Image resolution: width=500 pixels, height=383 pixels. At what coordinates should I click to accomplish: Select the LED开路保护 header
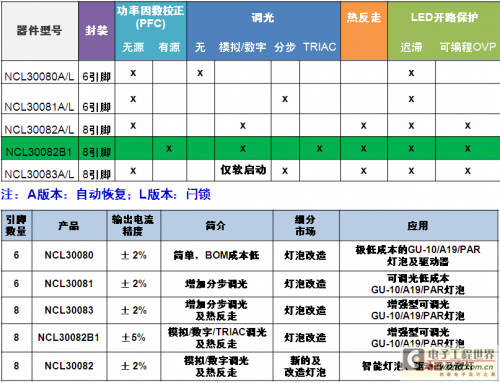pos(444,17)
